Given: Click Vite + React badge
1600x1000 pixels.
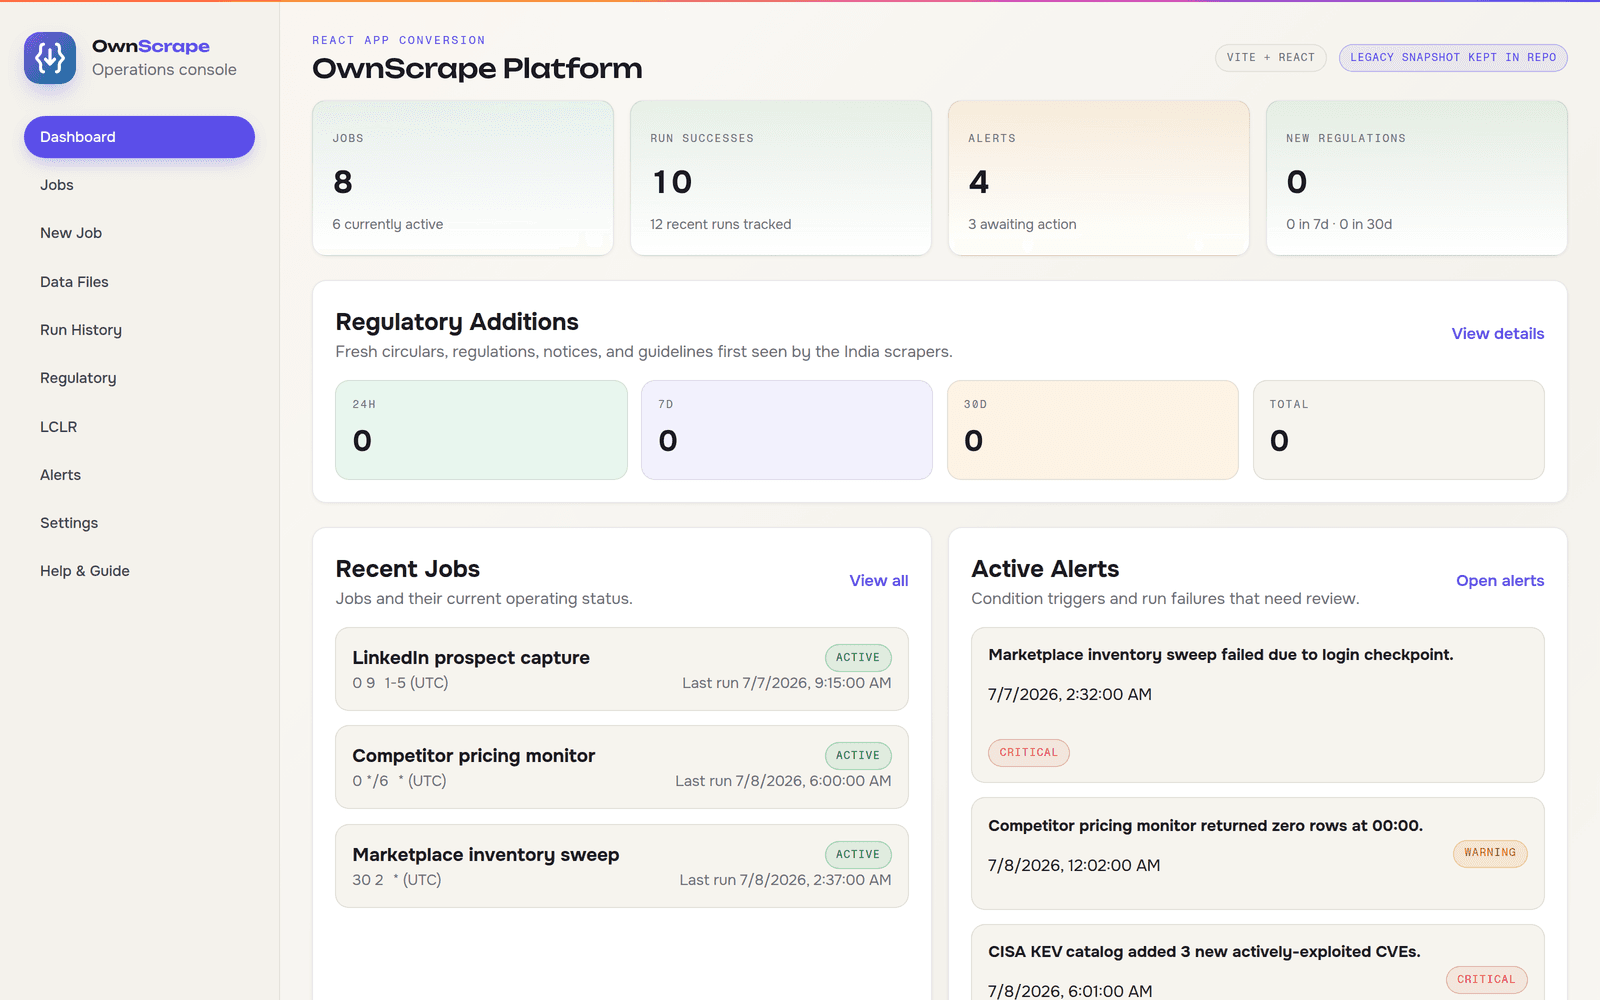Looking at the screenshot, I should [1271, 58].
